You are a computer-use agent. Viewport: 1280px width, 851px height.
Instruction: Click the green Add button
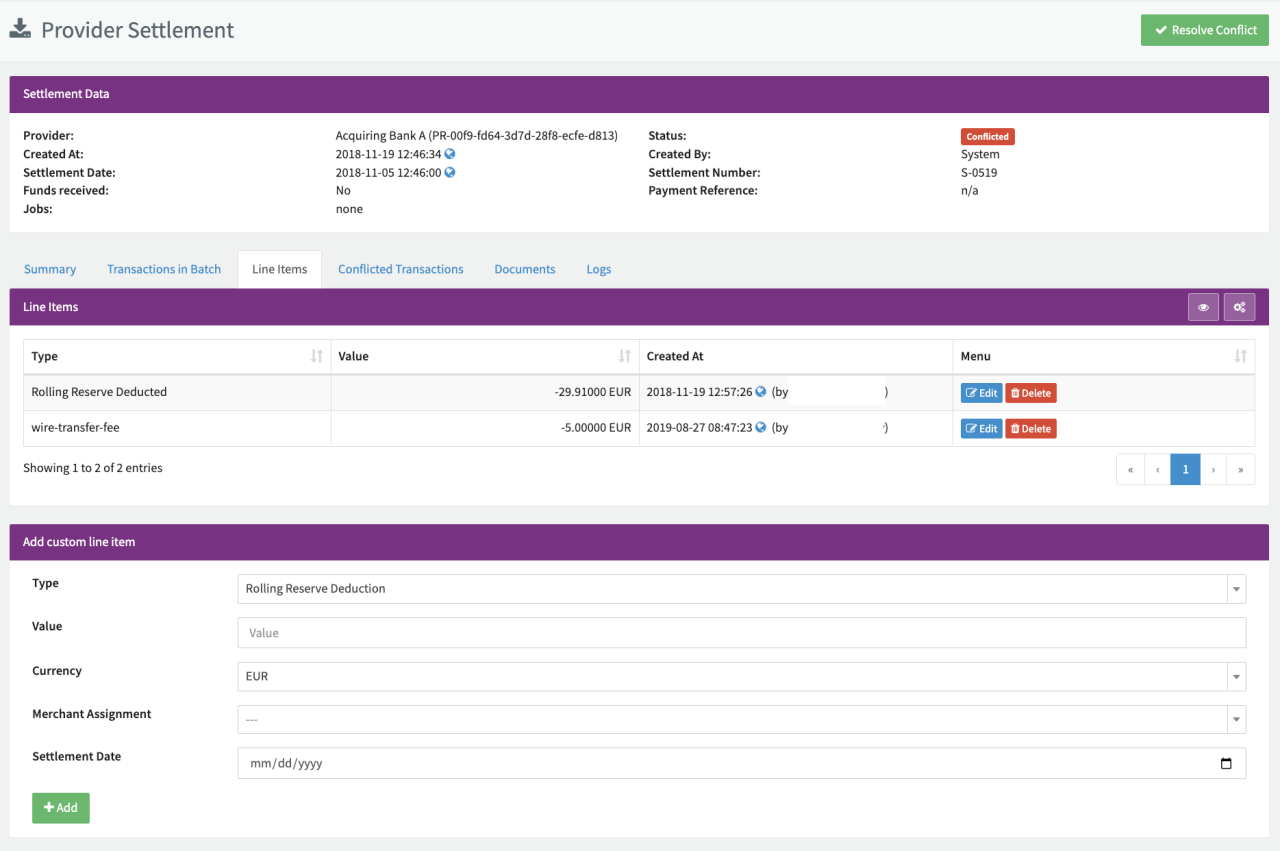[61, 808]
